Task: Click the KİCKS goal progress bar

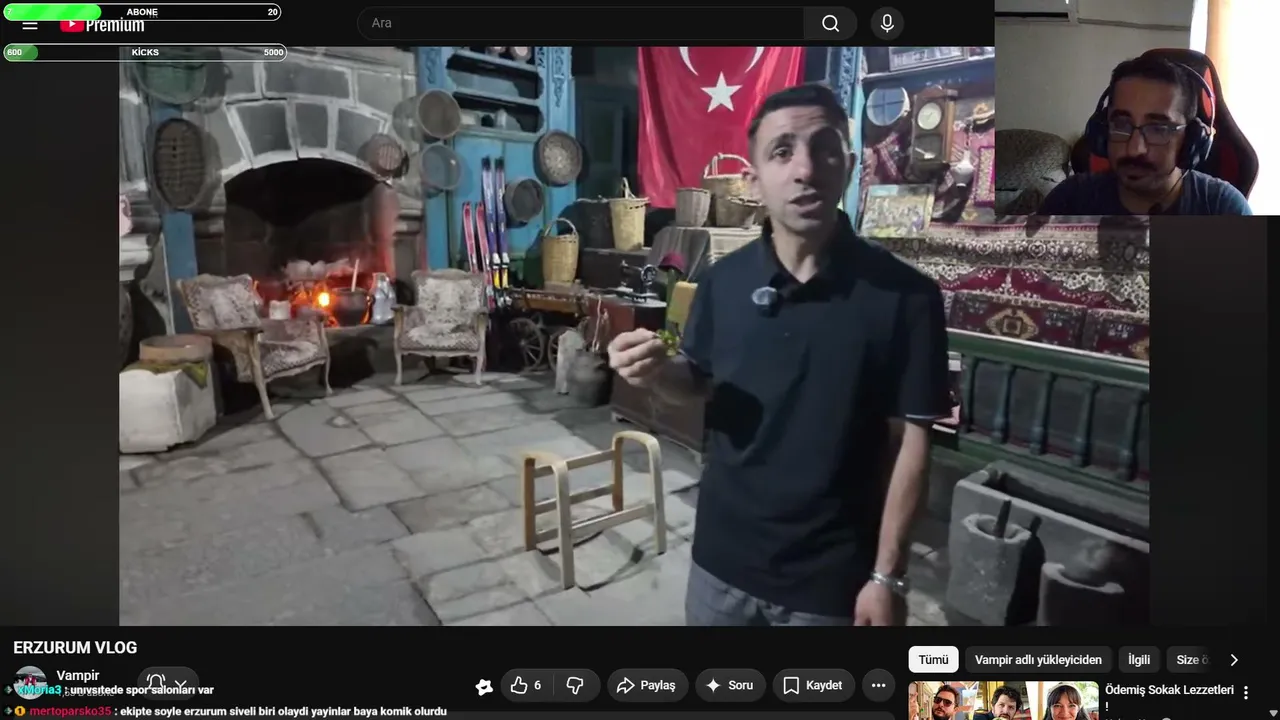Action: 145,52
